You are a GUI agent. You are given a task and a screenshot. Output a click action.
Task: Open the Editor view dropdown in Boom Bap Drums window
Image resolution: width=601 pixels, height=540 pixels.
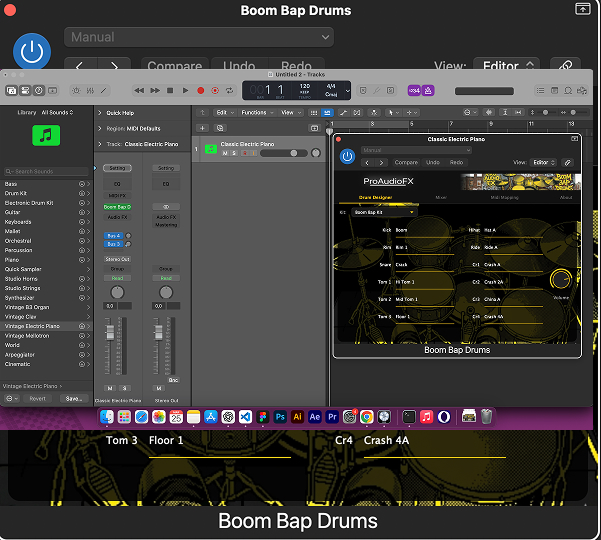click(x=506, y=66)
